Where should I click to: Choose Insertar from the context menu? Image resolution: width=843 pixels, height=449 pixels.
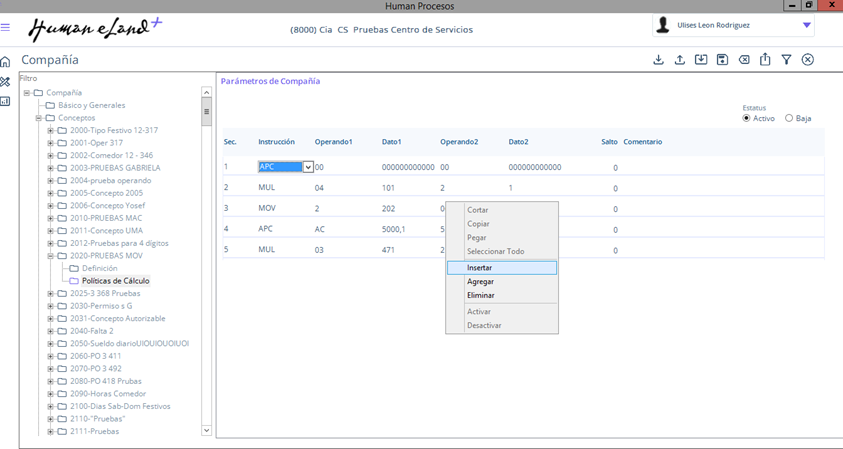pyautogui.click(x=480, y=268)
